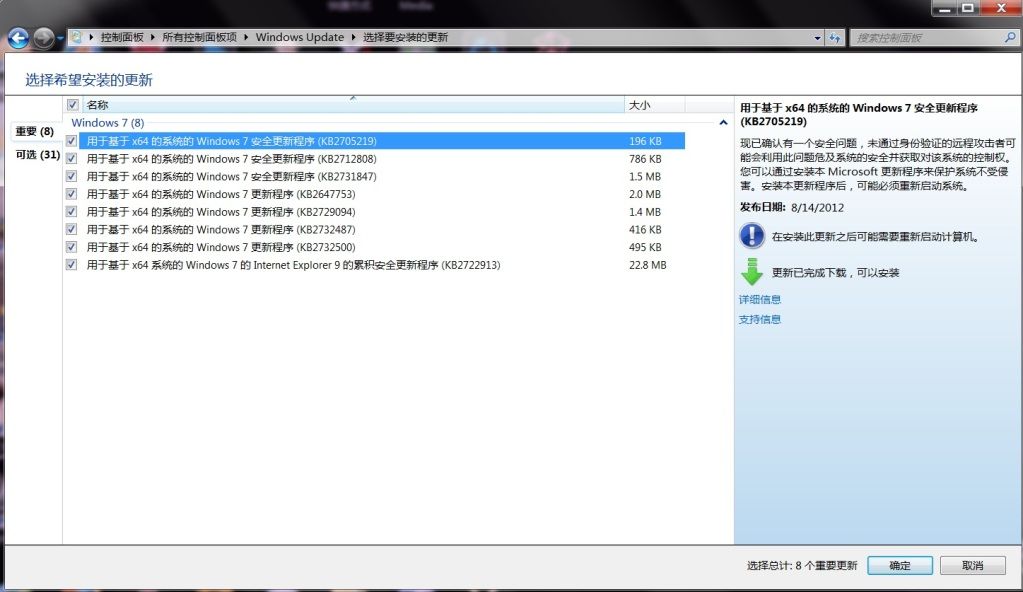Open 所有控制面板项 breadcrumb
The height and width of the screenshot is (592, 1023).
[x=200, y=37]
